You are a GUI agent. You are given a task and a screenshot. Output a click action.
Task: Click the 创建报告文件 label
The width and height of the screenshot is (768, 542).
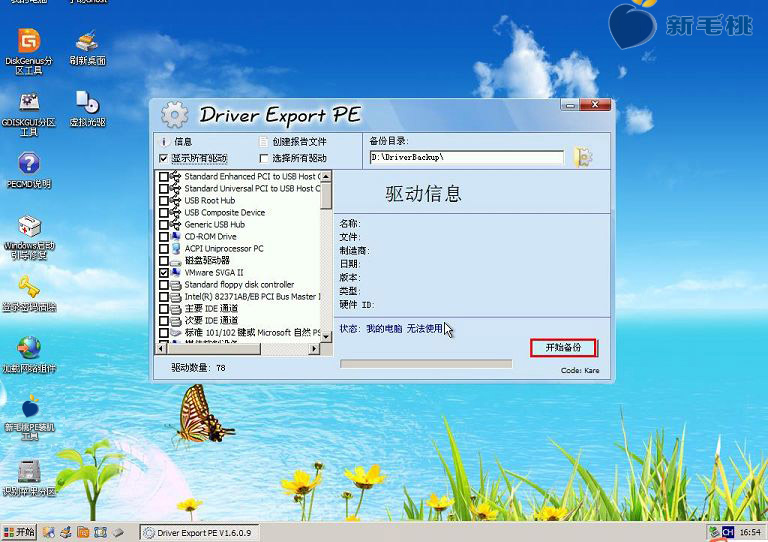click(299, 141)
